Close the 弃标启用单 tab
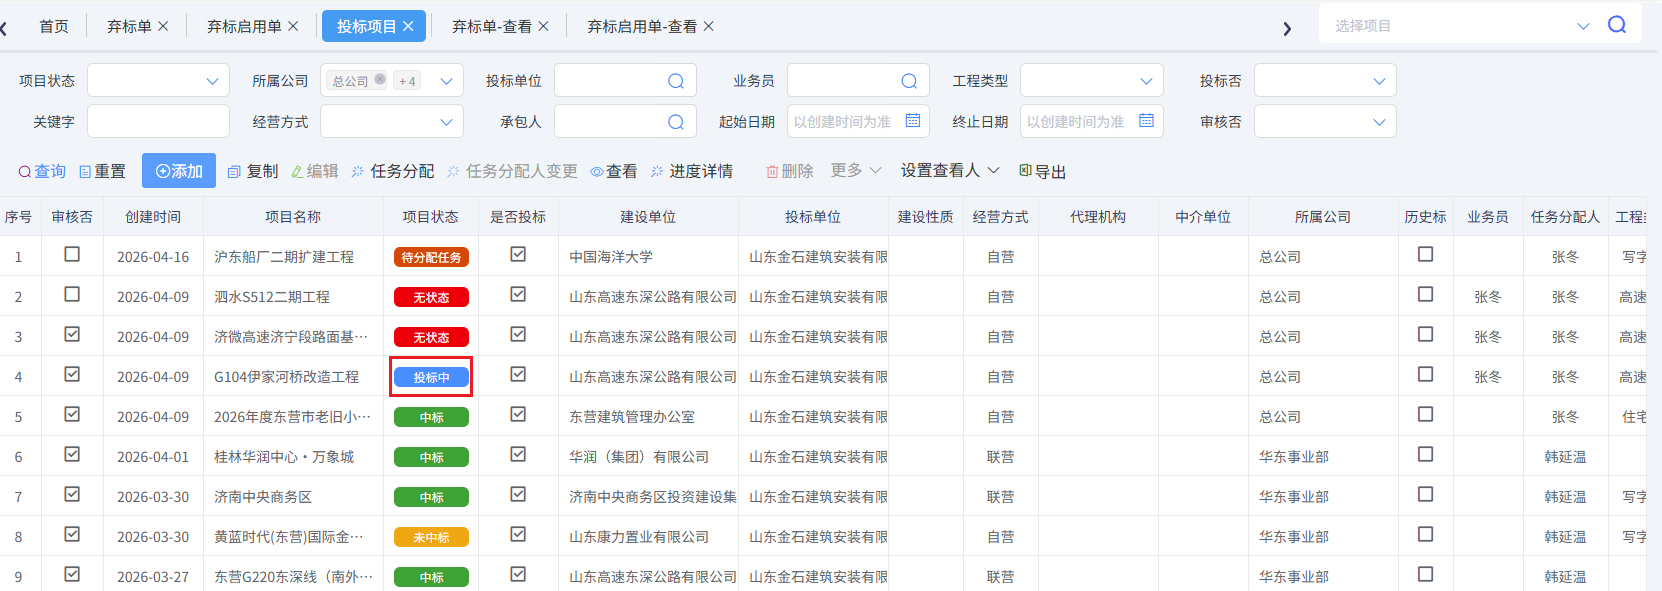This screenshot has height=591, width=1662. click(x=293, y=26)
